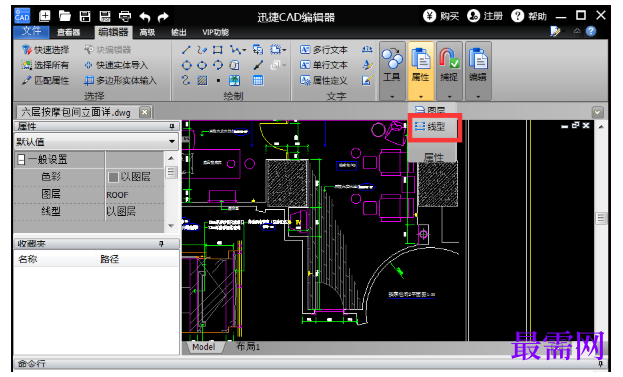Save the drawing with the floppy icon
Viewport: 623px width, 377px height.
[85, 16]
